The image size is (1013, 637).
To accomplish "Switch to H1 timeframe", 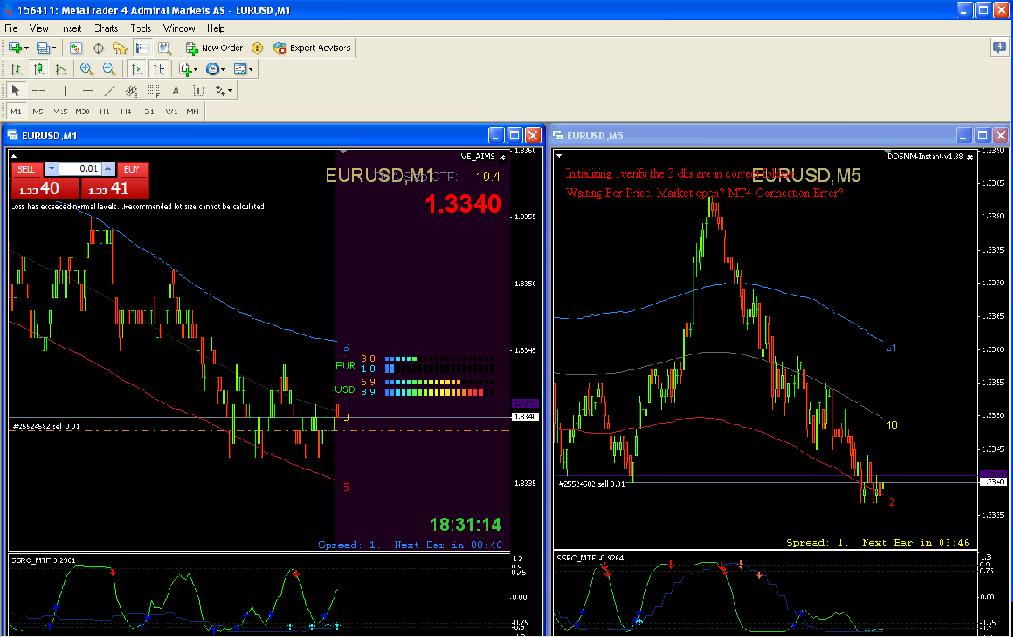I will coord(105,111).
